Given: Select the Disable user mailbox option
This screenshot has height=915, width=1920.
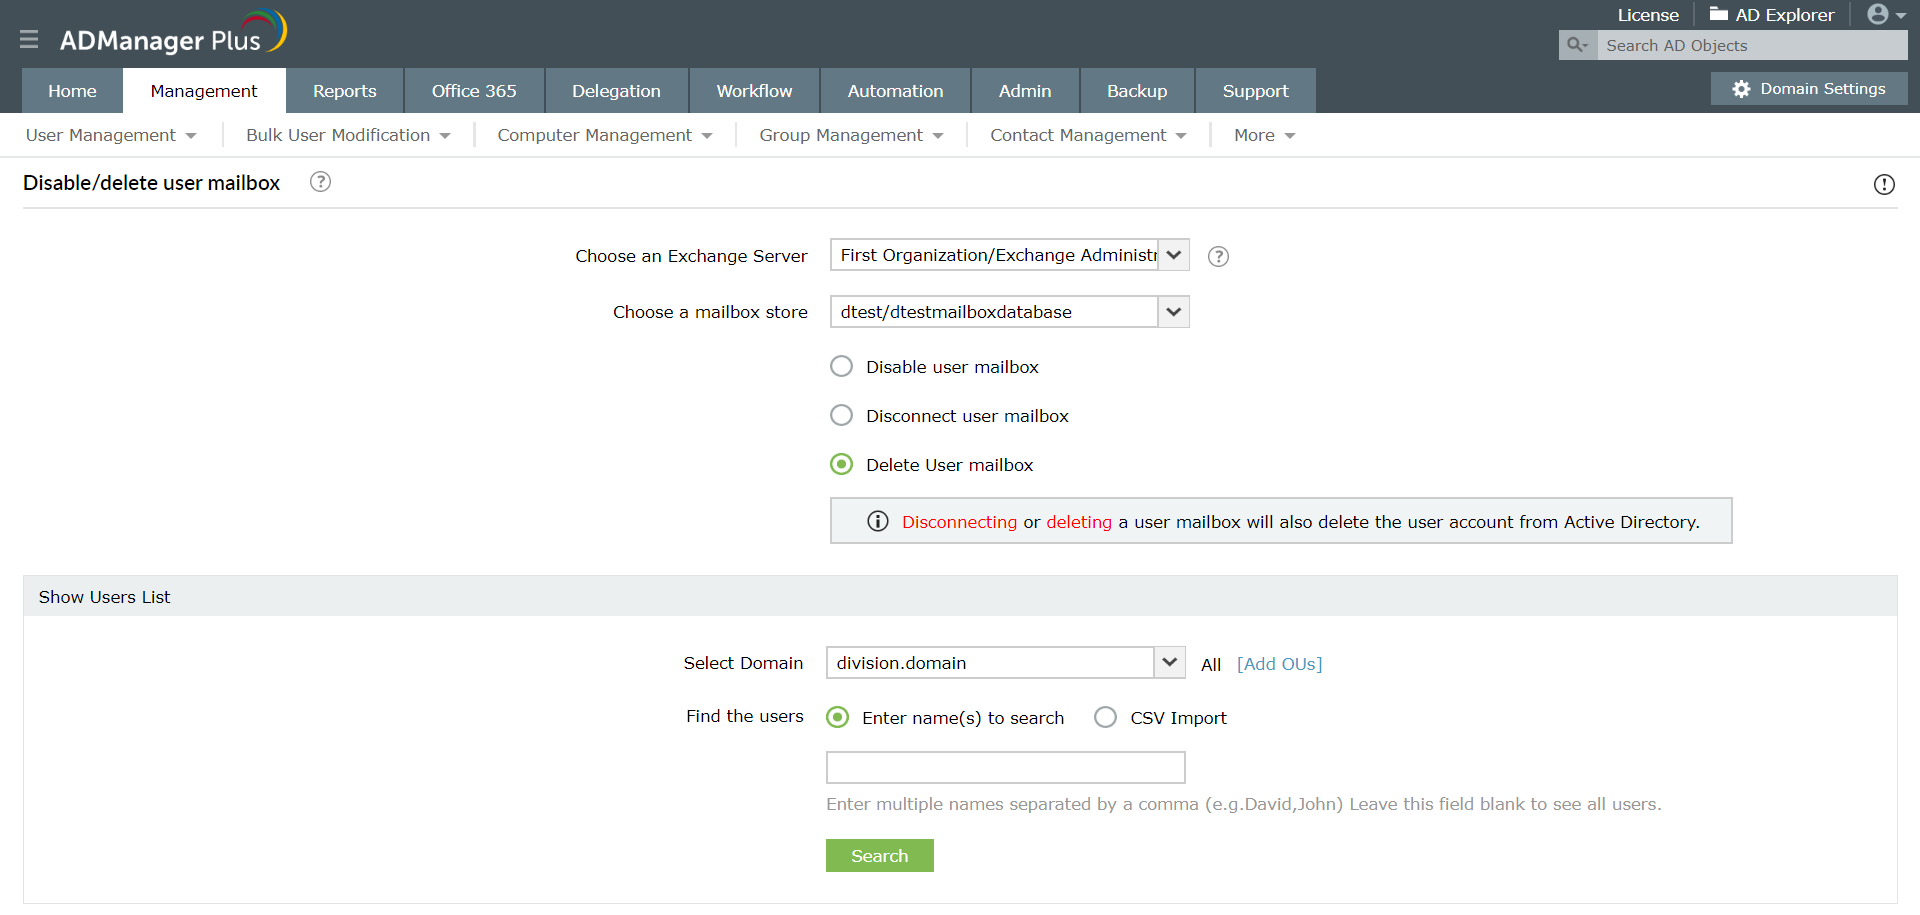Looking at the screenshot, I should (x=841, y=366).
